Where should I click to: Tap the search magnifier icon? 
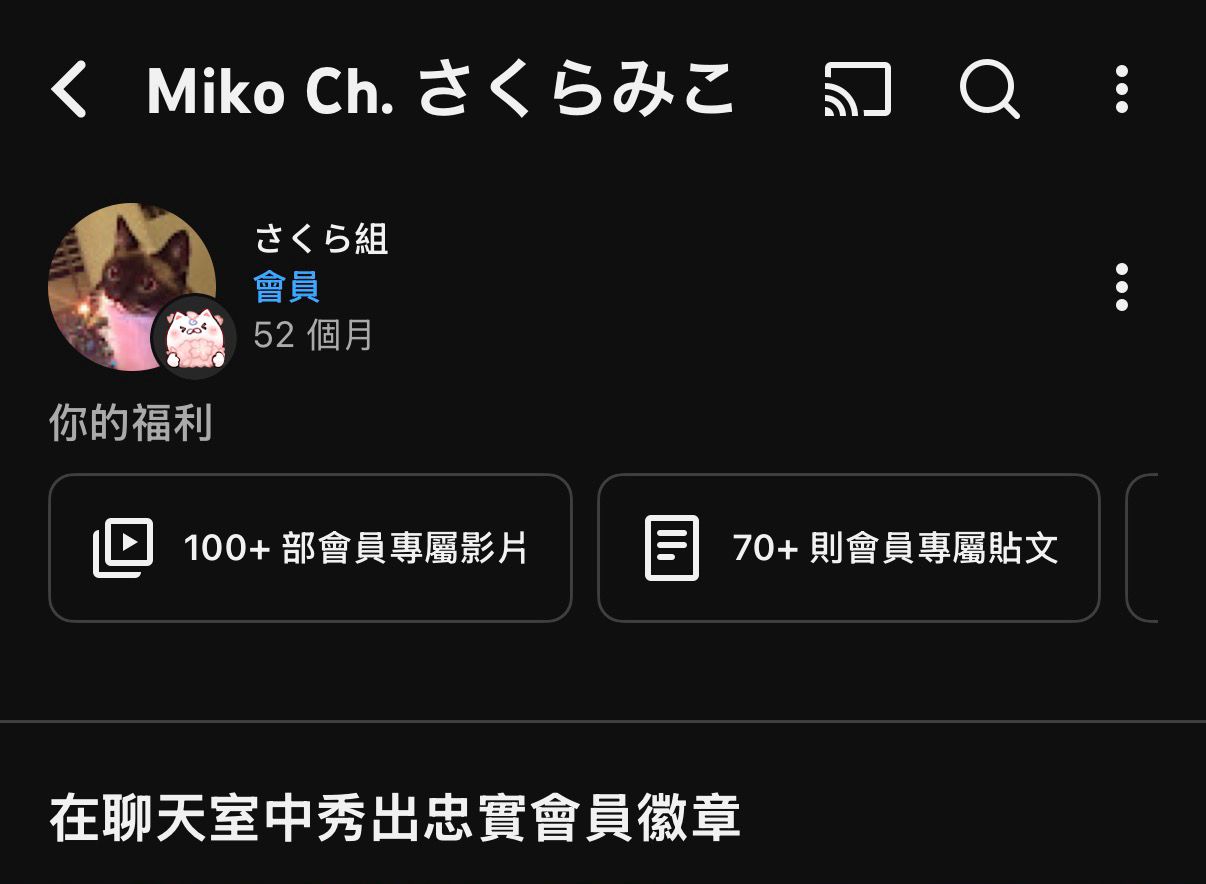pyautogui.click(x=990, y=90)
